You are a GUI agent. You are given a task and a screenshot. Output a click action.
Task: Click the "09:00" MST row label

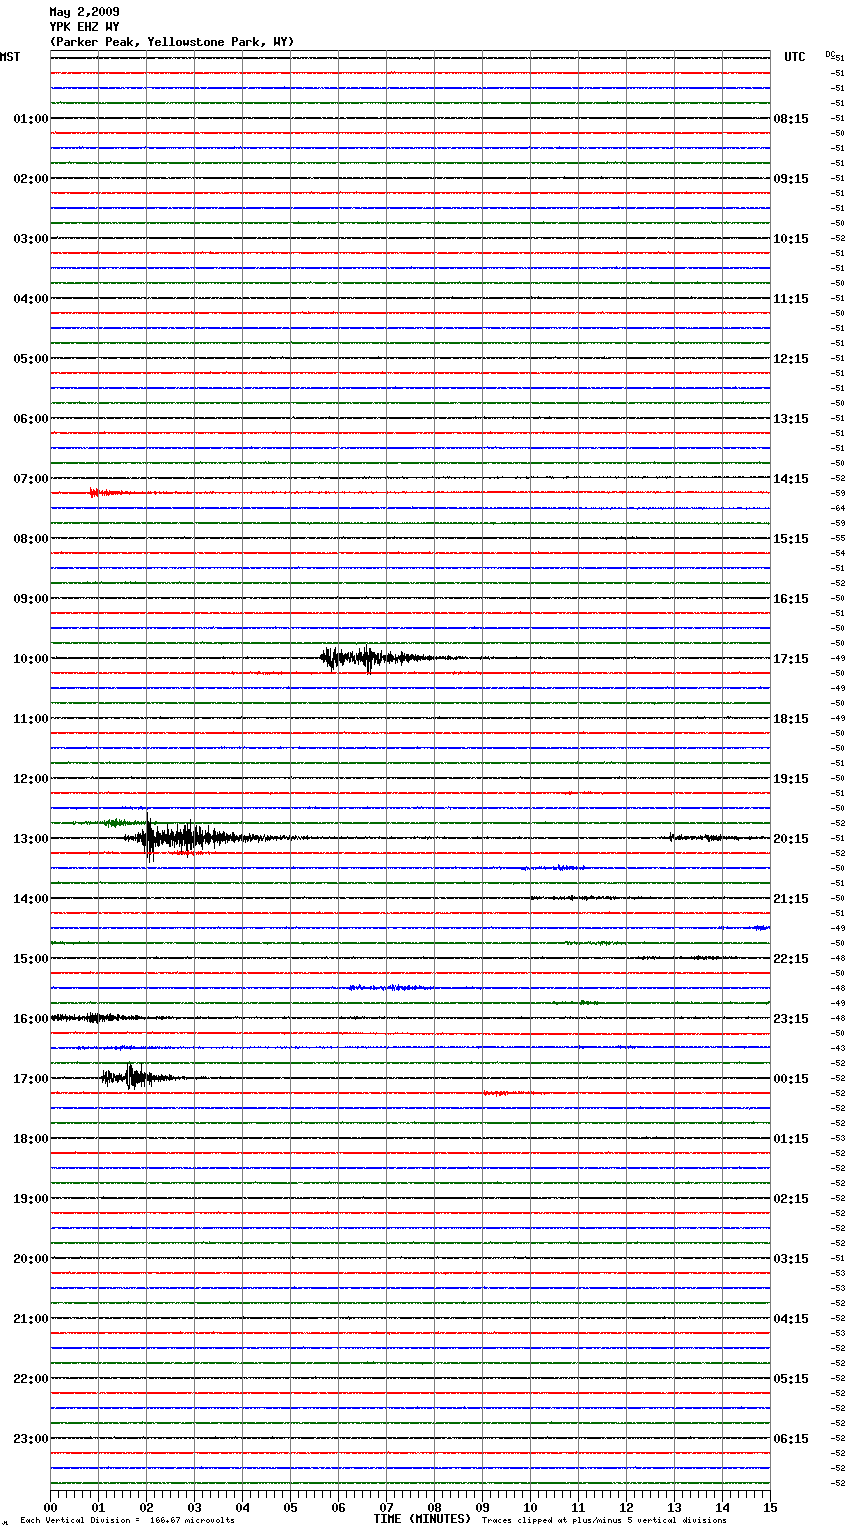click(31, 599)
